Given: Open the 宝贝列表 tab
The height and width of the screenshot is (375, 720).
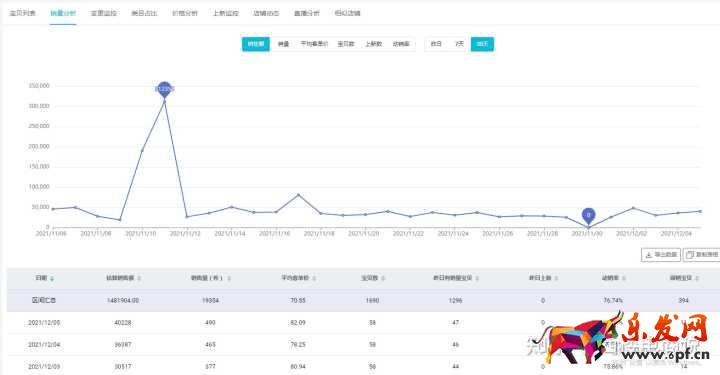Looking at the screenshot, I should point(22,13).
